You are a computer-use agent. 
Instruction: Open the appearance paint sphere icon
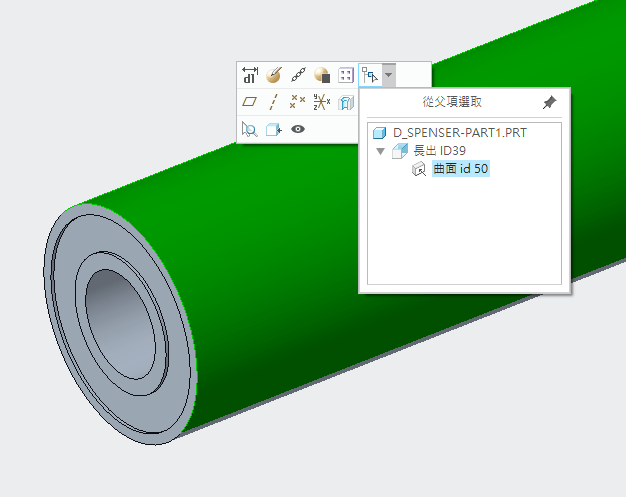(x=274, y=75)
